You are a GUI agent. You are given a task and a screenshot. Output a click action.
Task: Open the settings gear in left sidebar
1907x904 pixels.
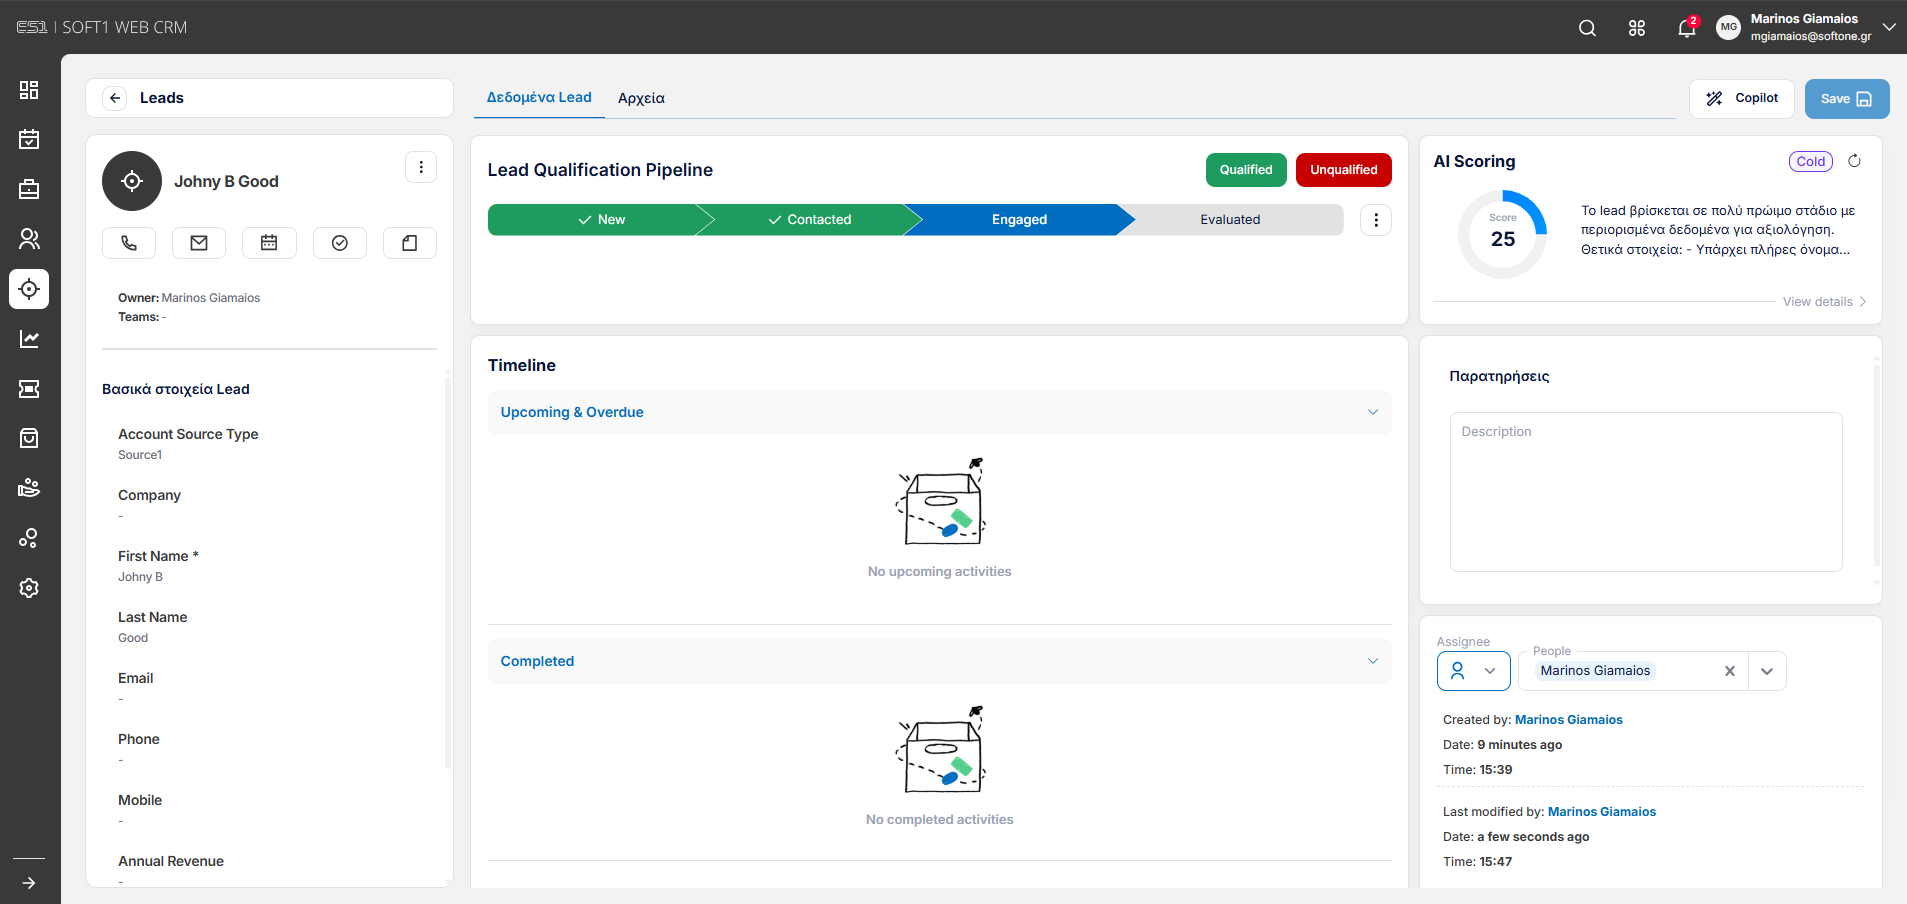tap(29, 588)
